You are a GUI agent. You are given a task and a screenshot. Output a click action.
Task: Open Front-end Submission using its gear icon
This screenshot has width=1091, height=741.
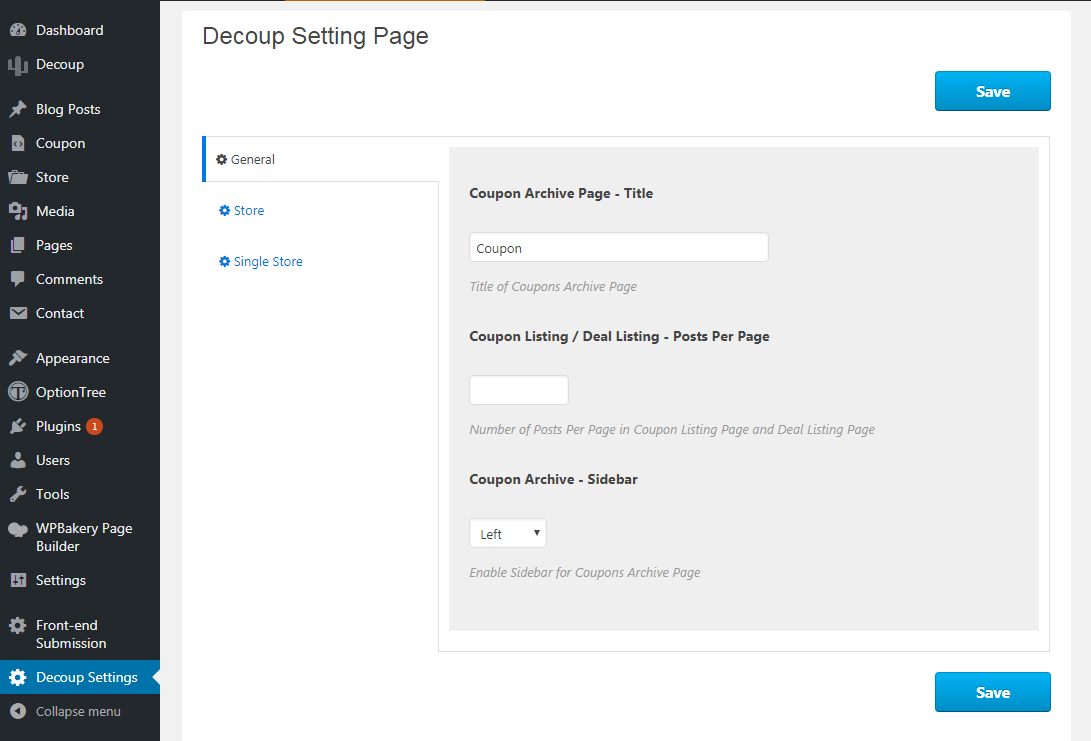[x=20, y=625]
